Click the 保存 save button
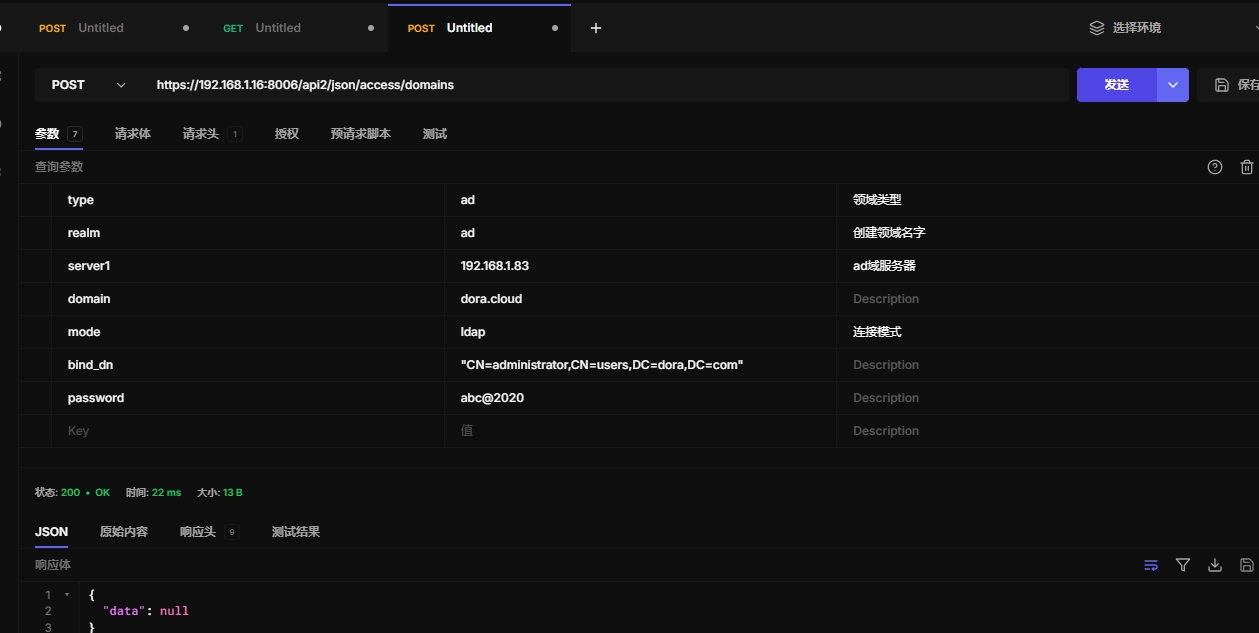The width and height of the screenshot is (1259, 633). [x=1236, y=85]
